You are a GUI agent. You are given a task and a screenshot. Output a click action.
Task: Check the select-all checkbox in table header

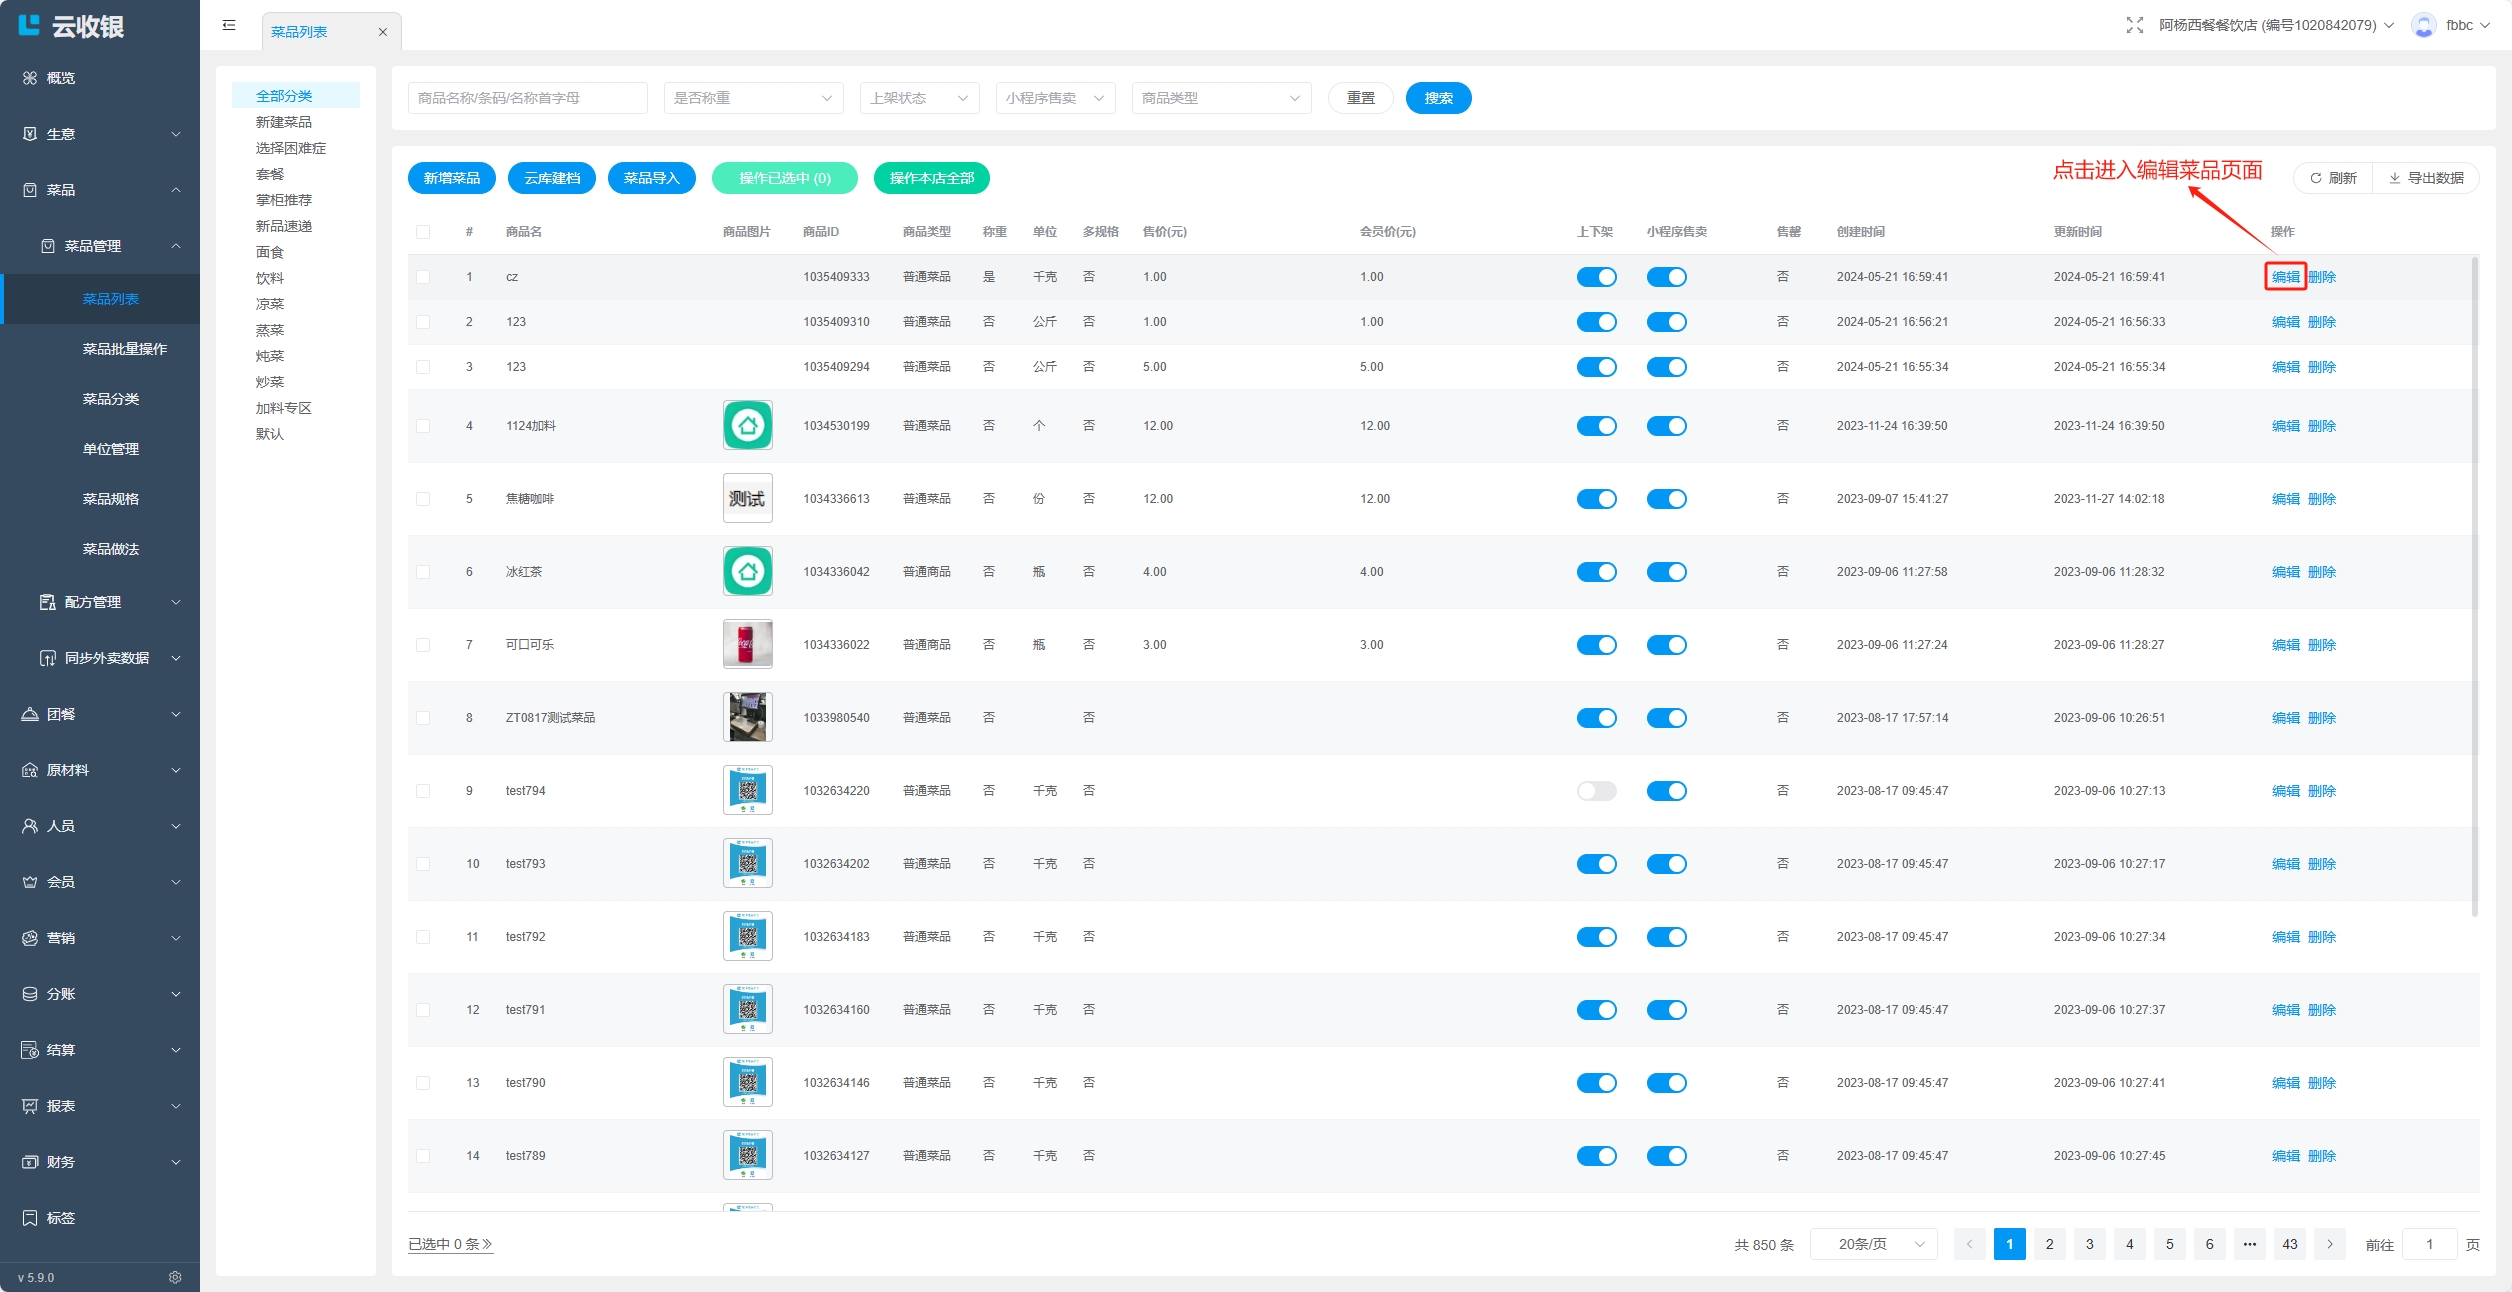tap(423, 232)
